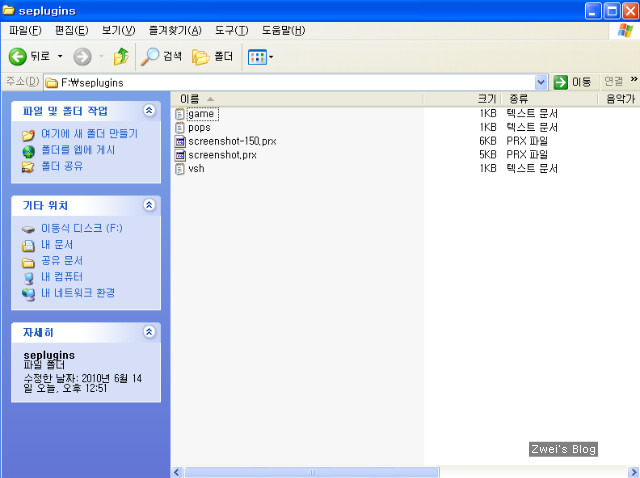
Task: Open the 보기(V) menu
Action: coord(118,31)
